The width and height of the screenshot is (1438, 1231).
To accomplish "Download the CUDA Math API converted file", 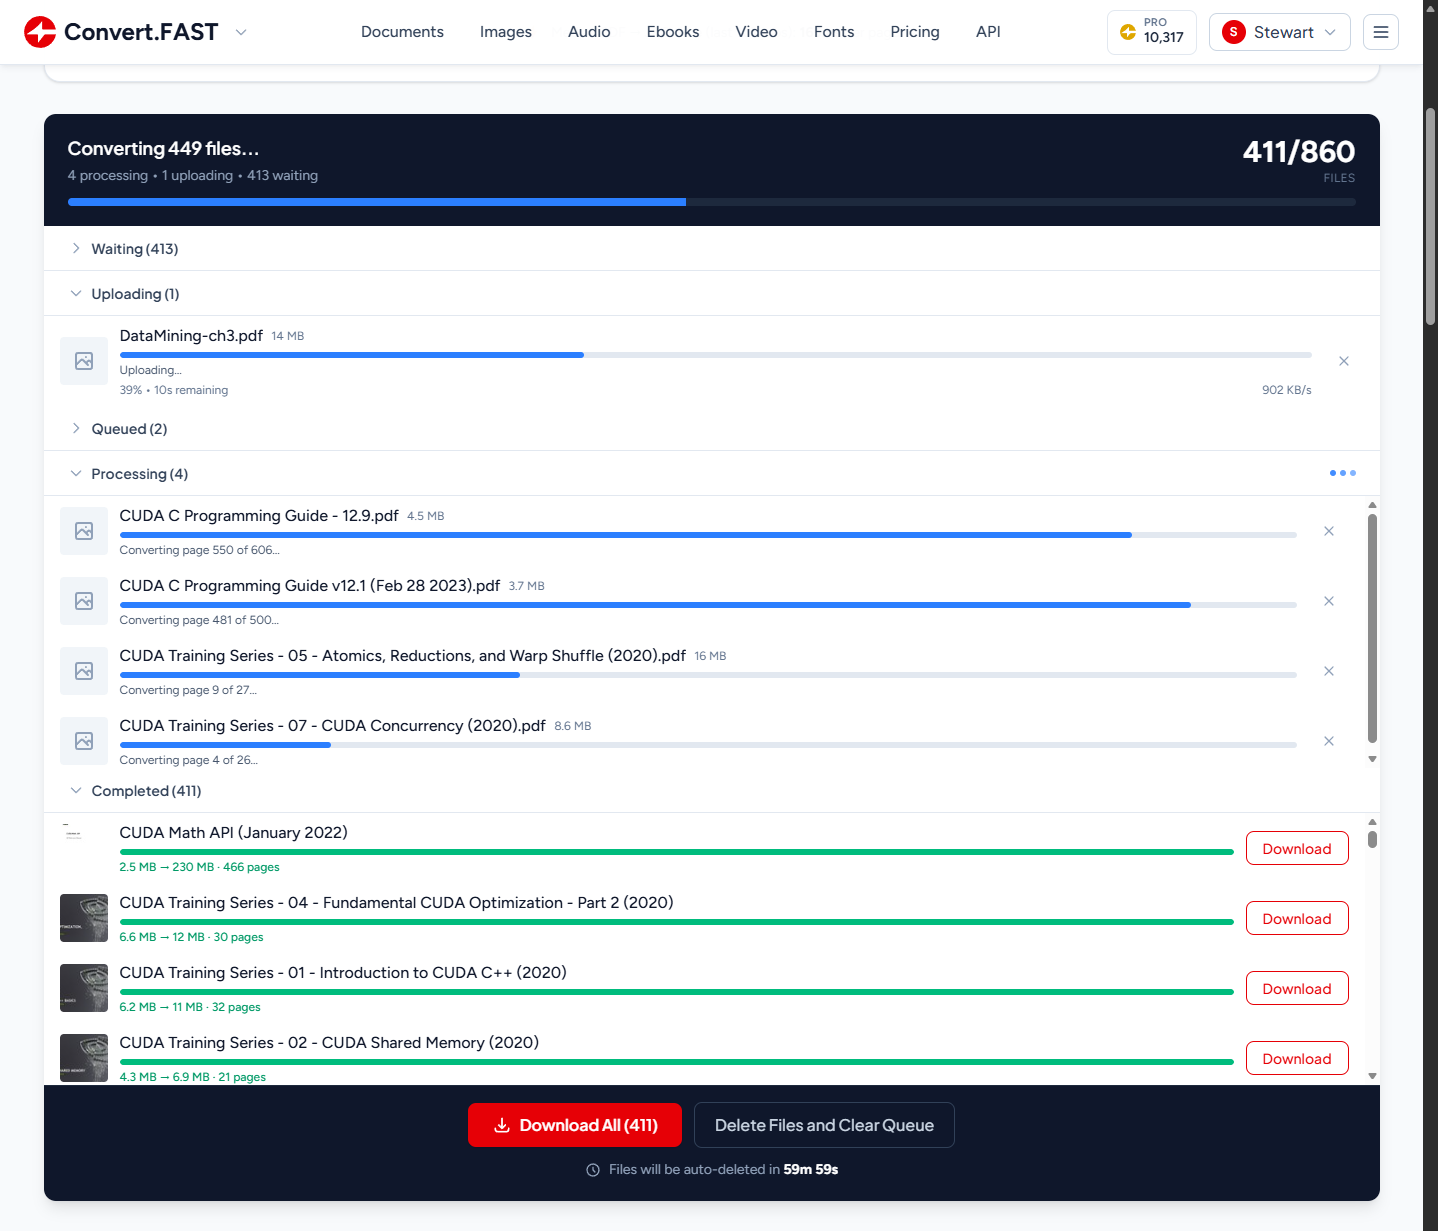I will [x=1296, y=848].
